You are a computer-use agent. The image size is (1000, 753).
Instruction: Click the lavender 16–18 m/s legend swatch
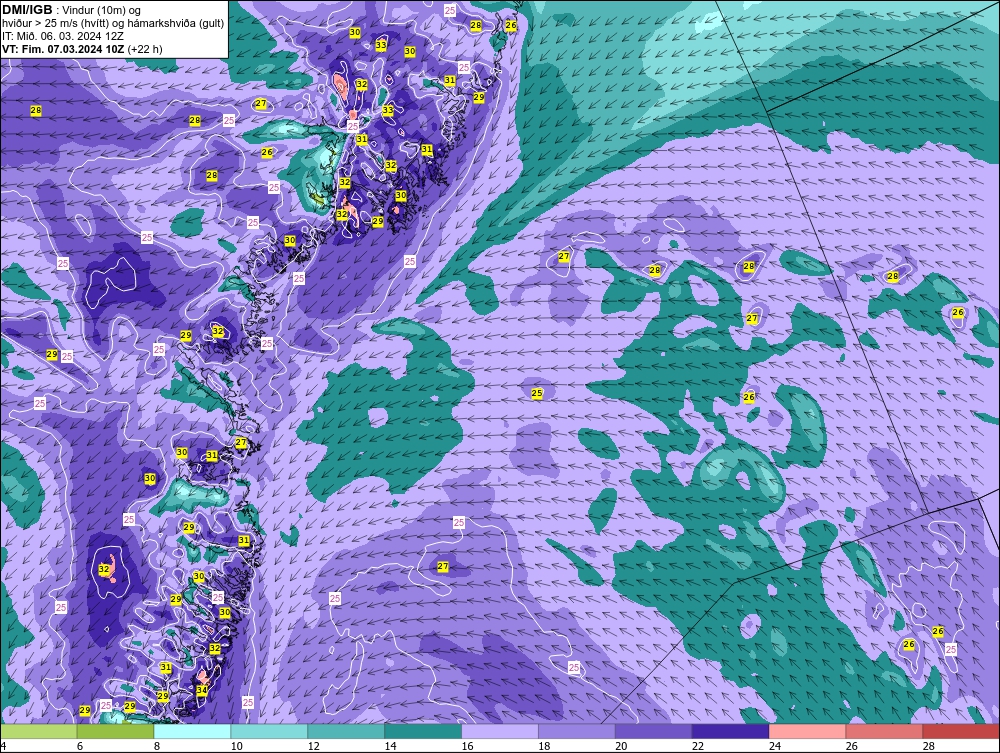500,731
